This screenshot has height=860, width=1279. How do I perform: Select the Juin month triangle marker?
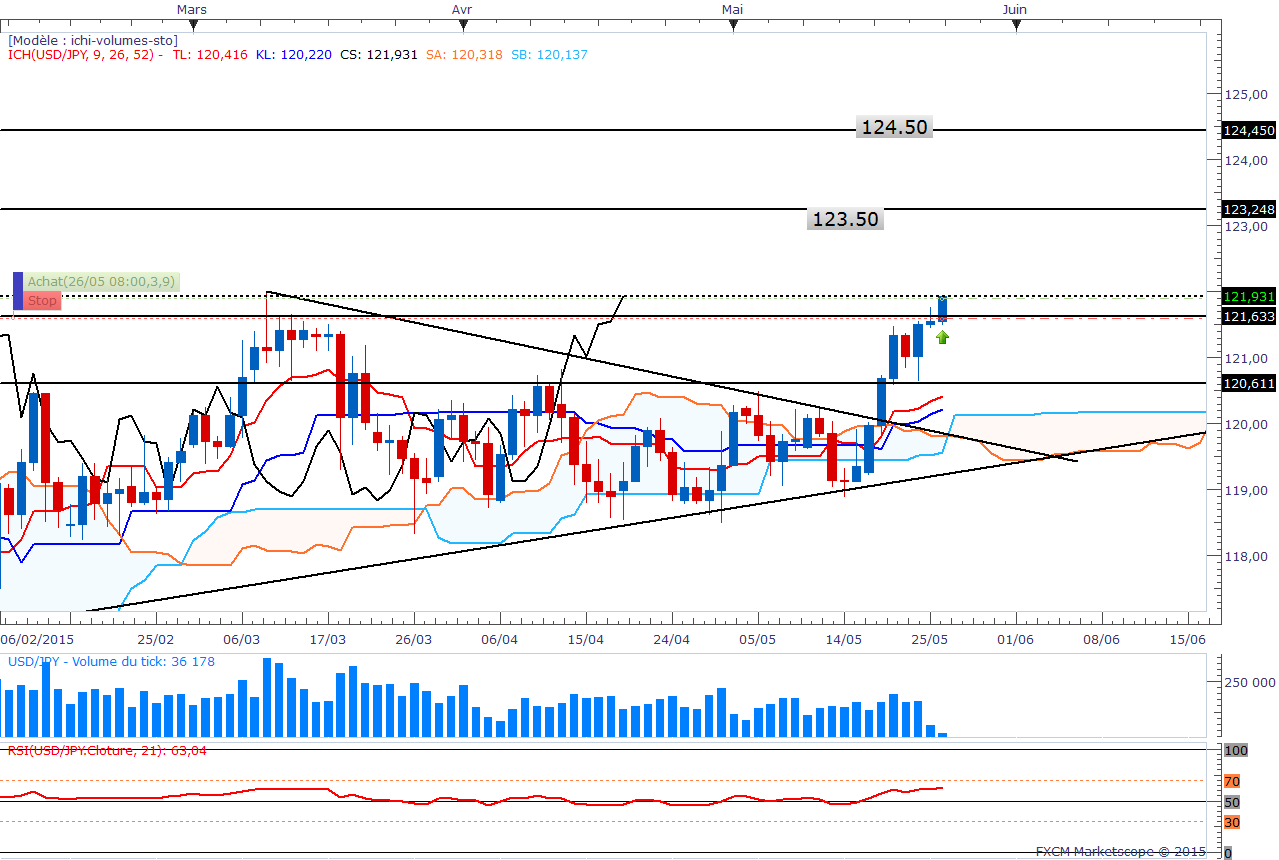tap(1015, 26)
